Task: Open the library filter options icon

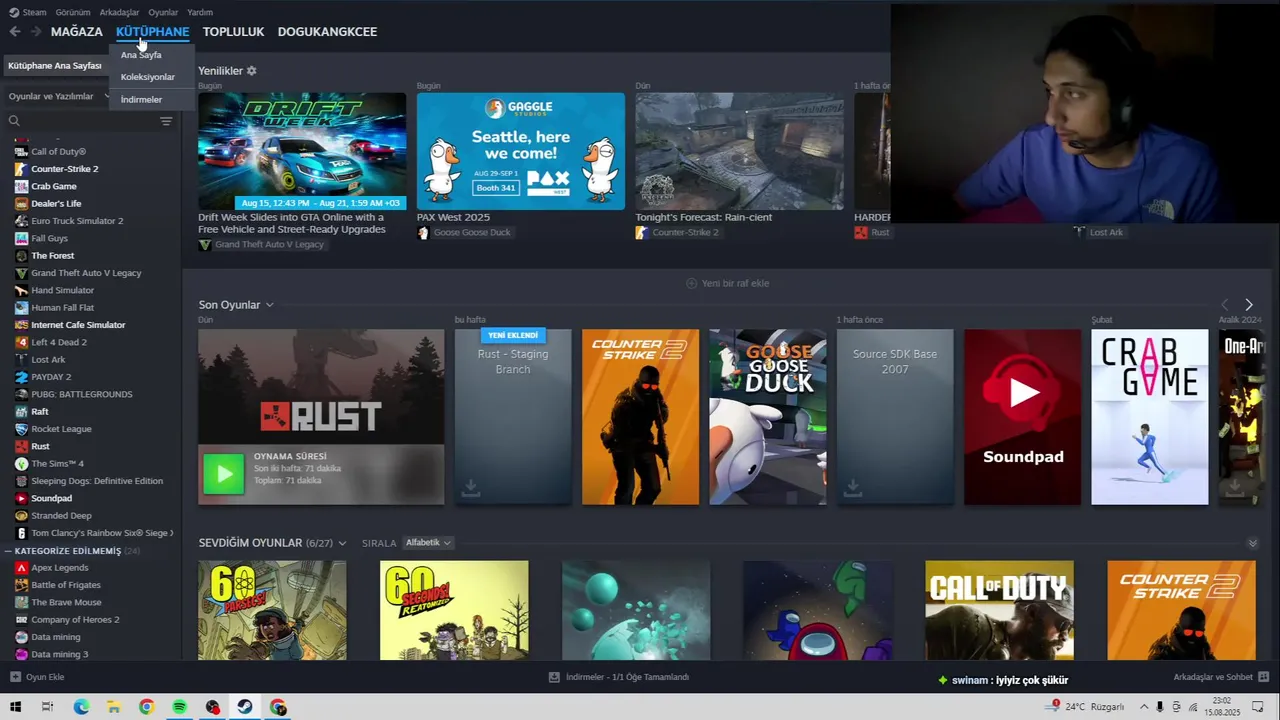Action: [166, 121]
